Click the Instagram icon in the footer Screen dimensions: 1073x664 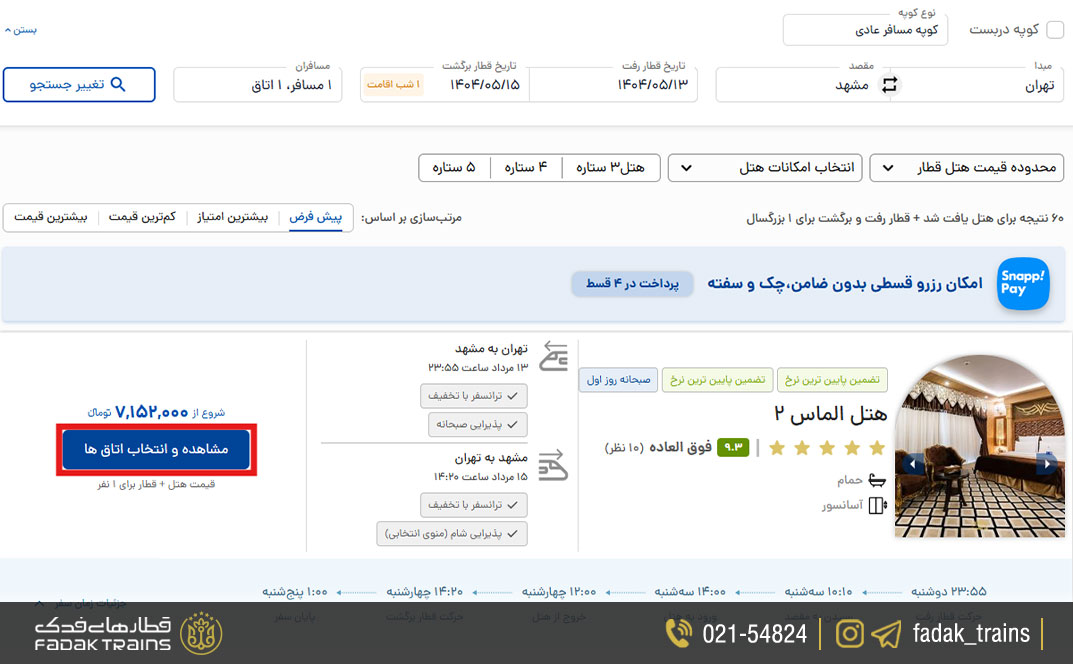click(x=849, y=633)
